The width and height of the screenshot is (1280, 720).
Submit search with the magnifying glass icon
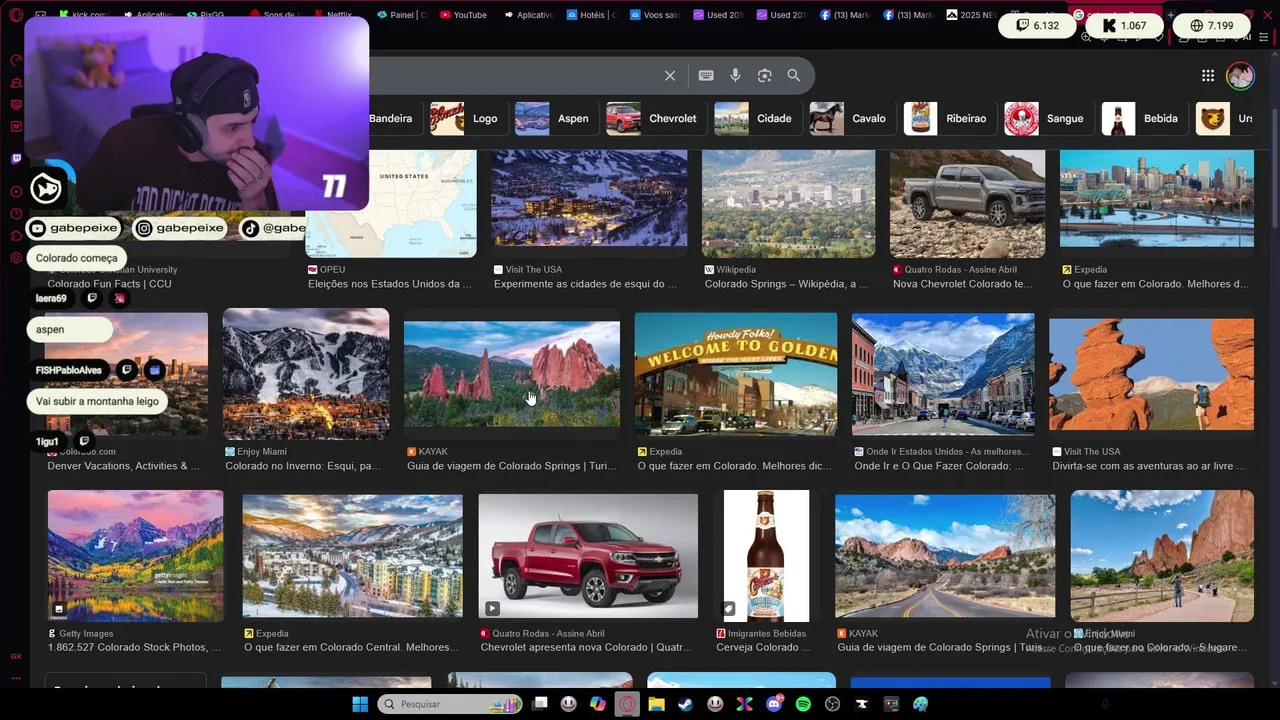click(x=793, y=76)
